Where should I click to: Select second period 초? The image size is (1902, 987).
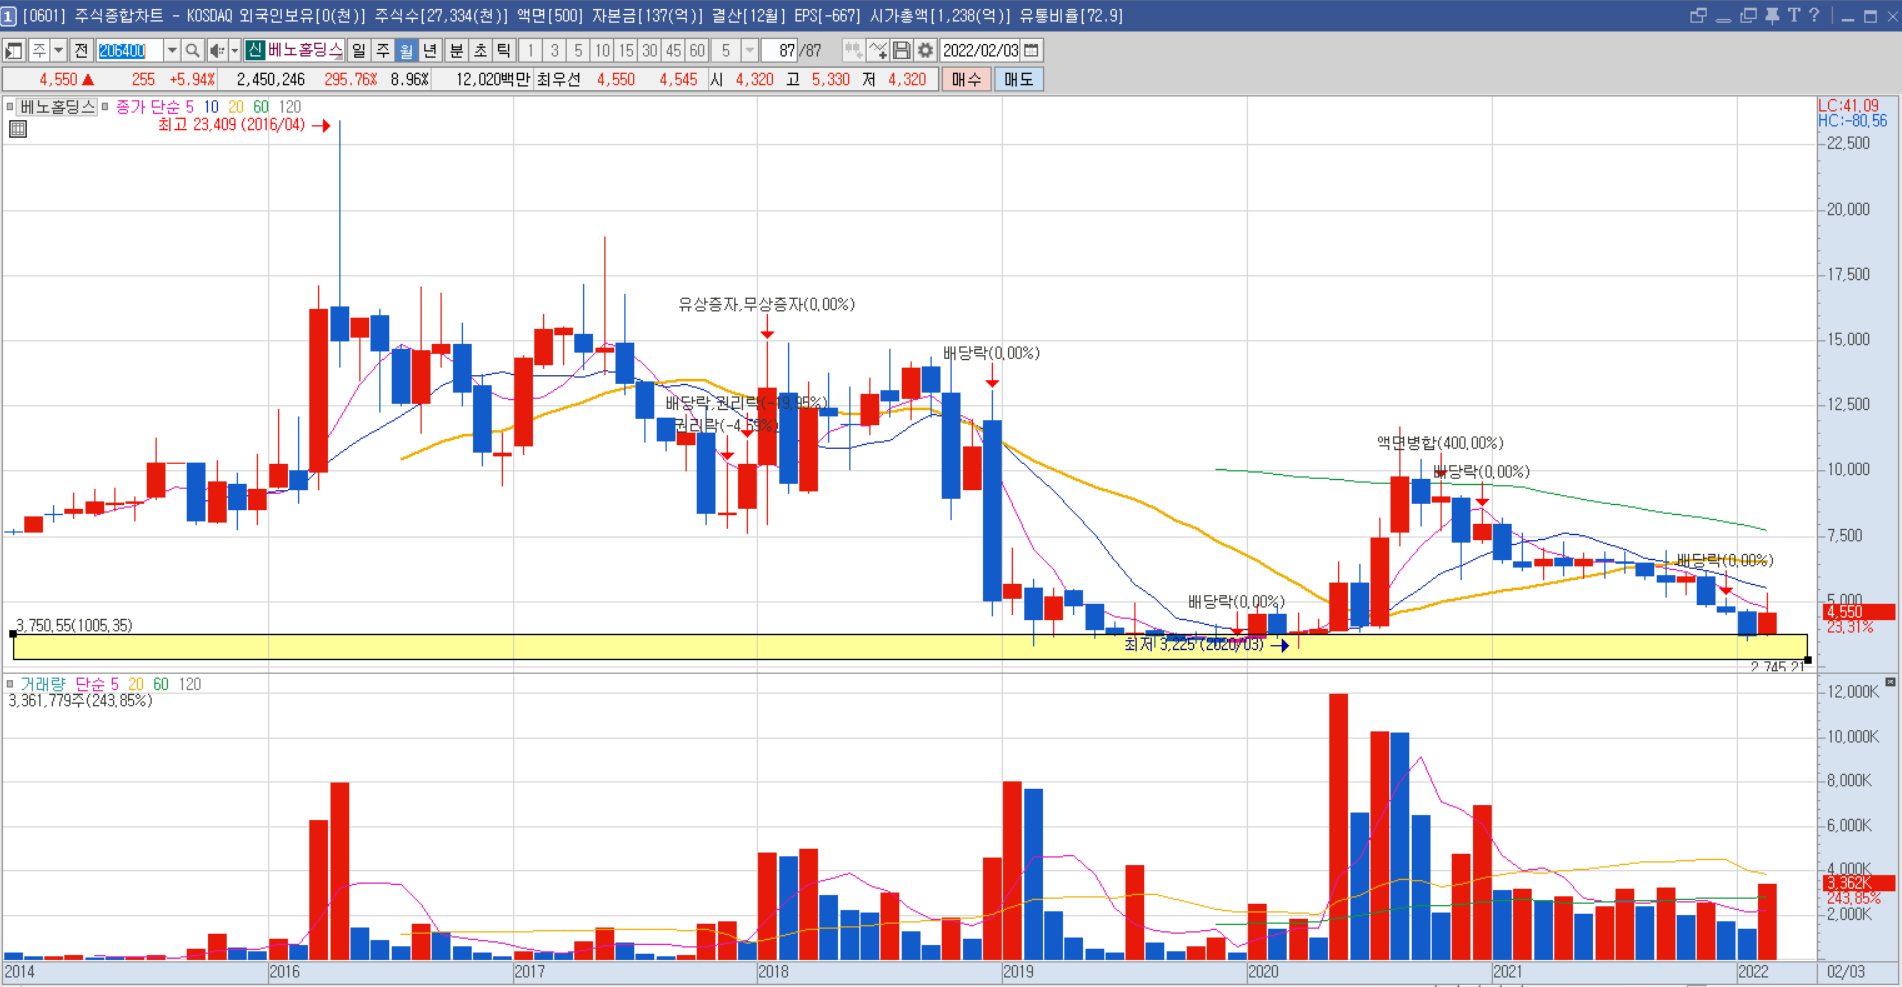pos(480,50)
